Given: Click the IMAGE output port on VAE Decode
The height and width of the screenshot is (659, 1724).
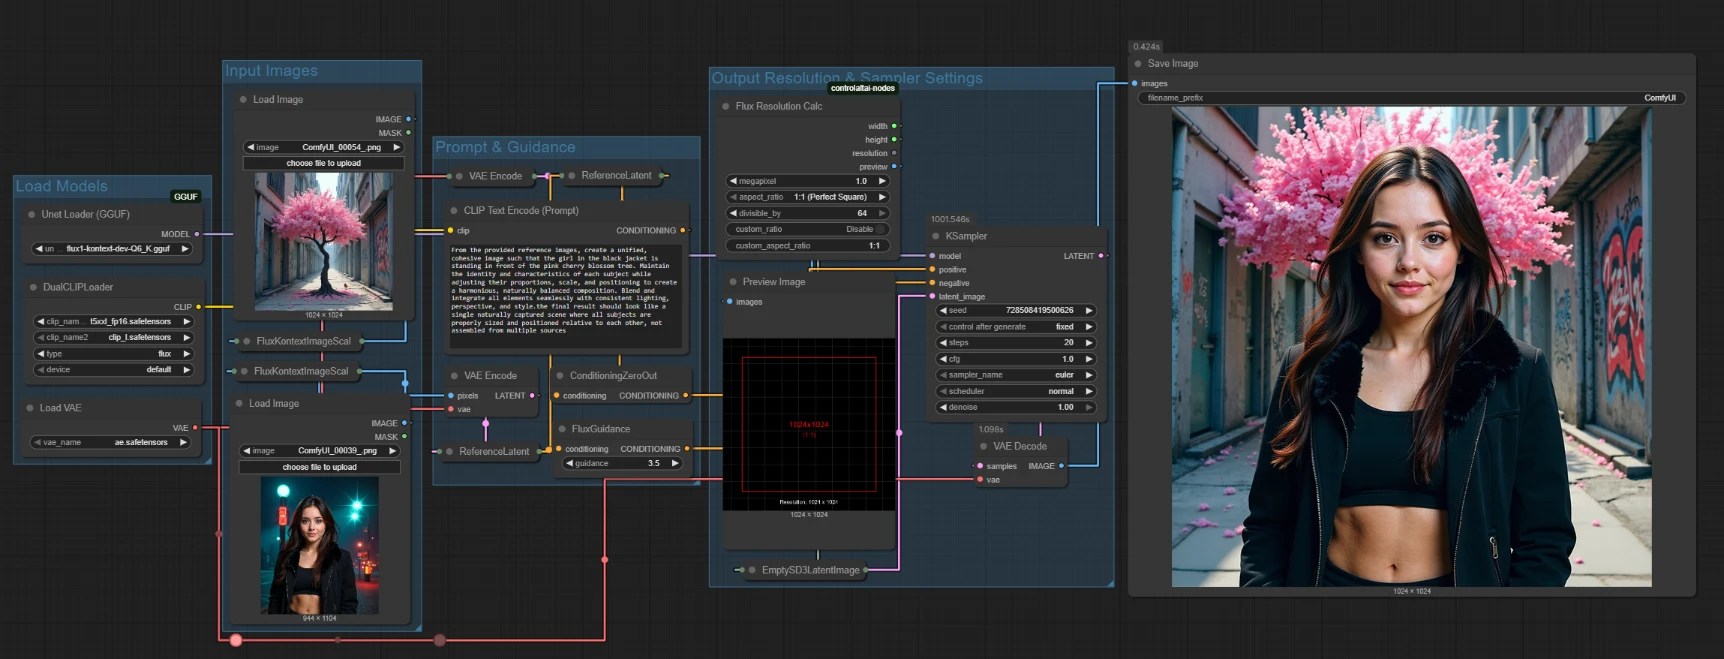Looking at the screenshot, I should pos(1061,466).
